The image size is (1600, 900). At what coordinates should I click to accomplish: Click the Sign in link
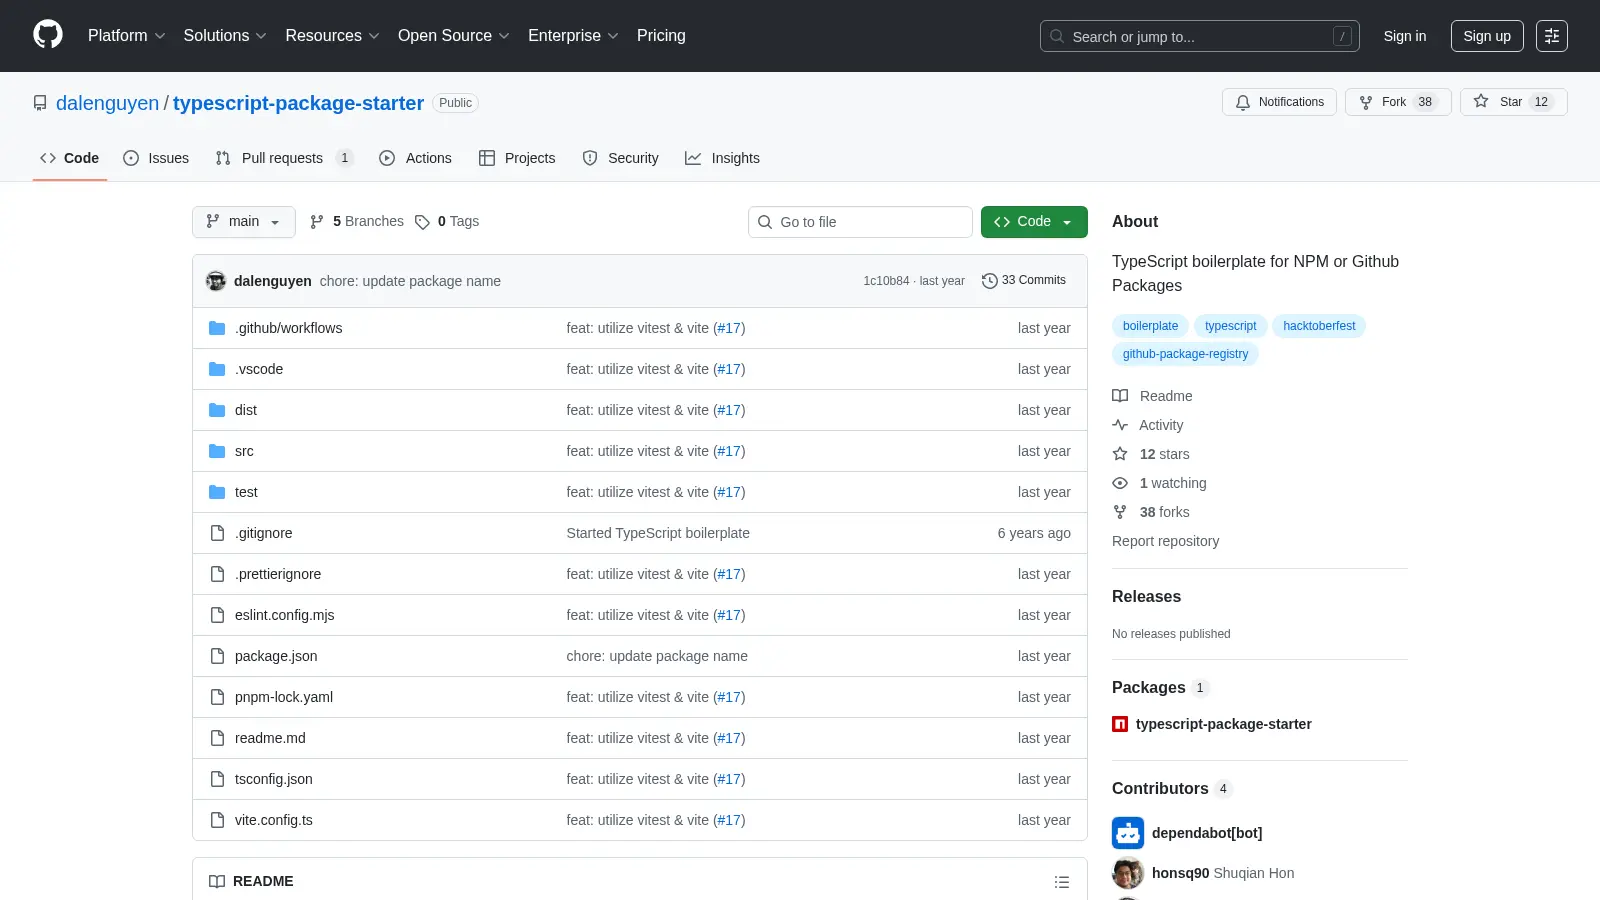[x=1405, y=36]
